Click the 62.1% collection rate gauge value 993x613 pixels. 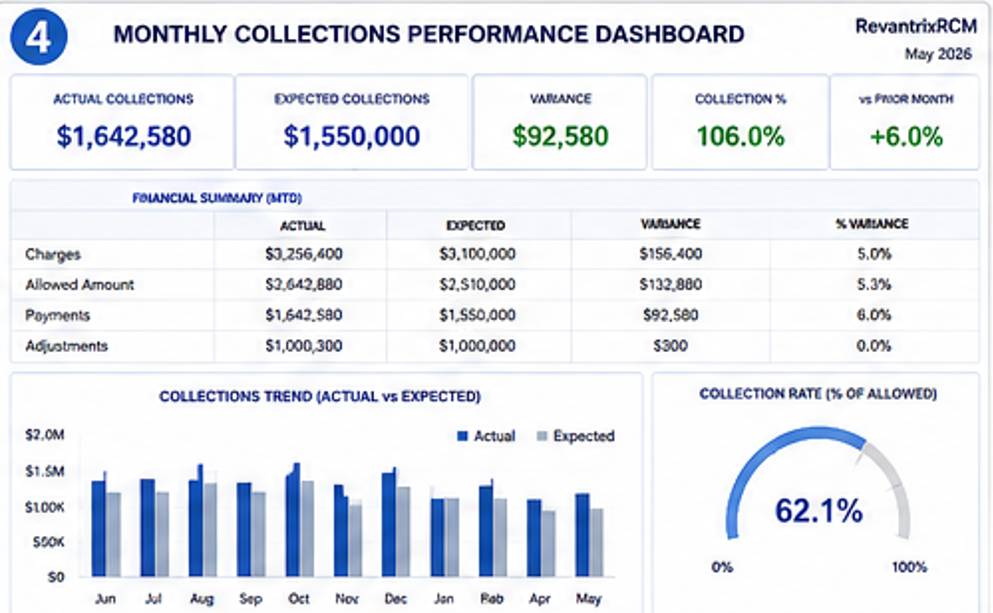[x=818, y=510]
